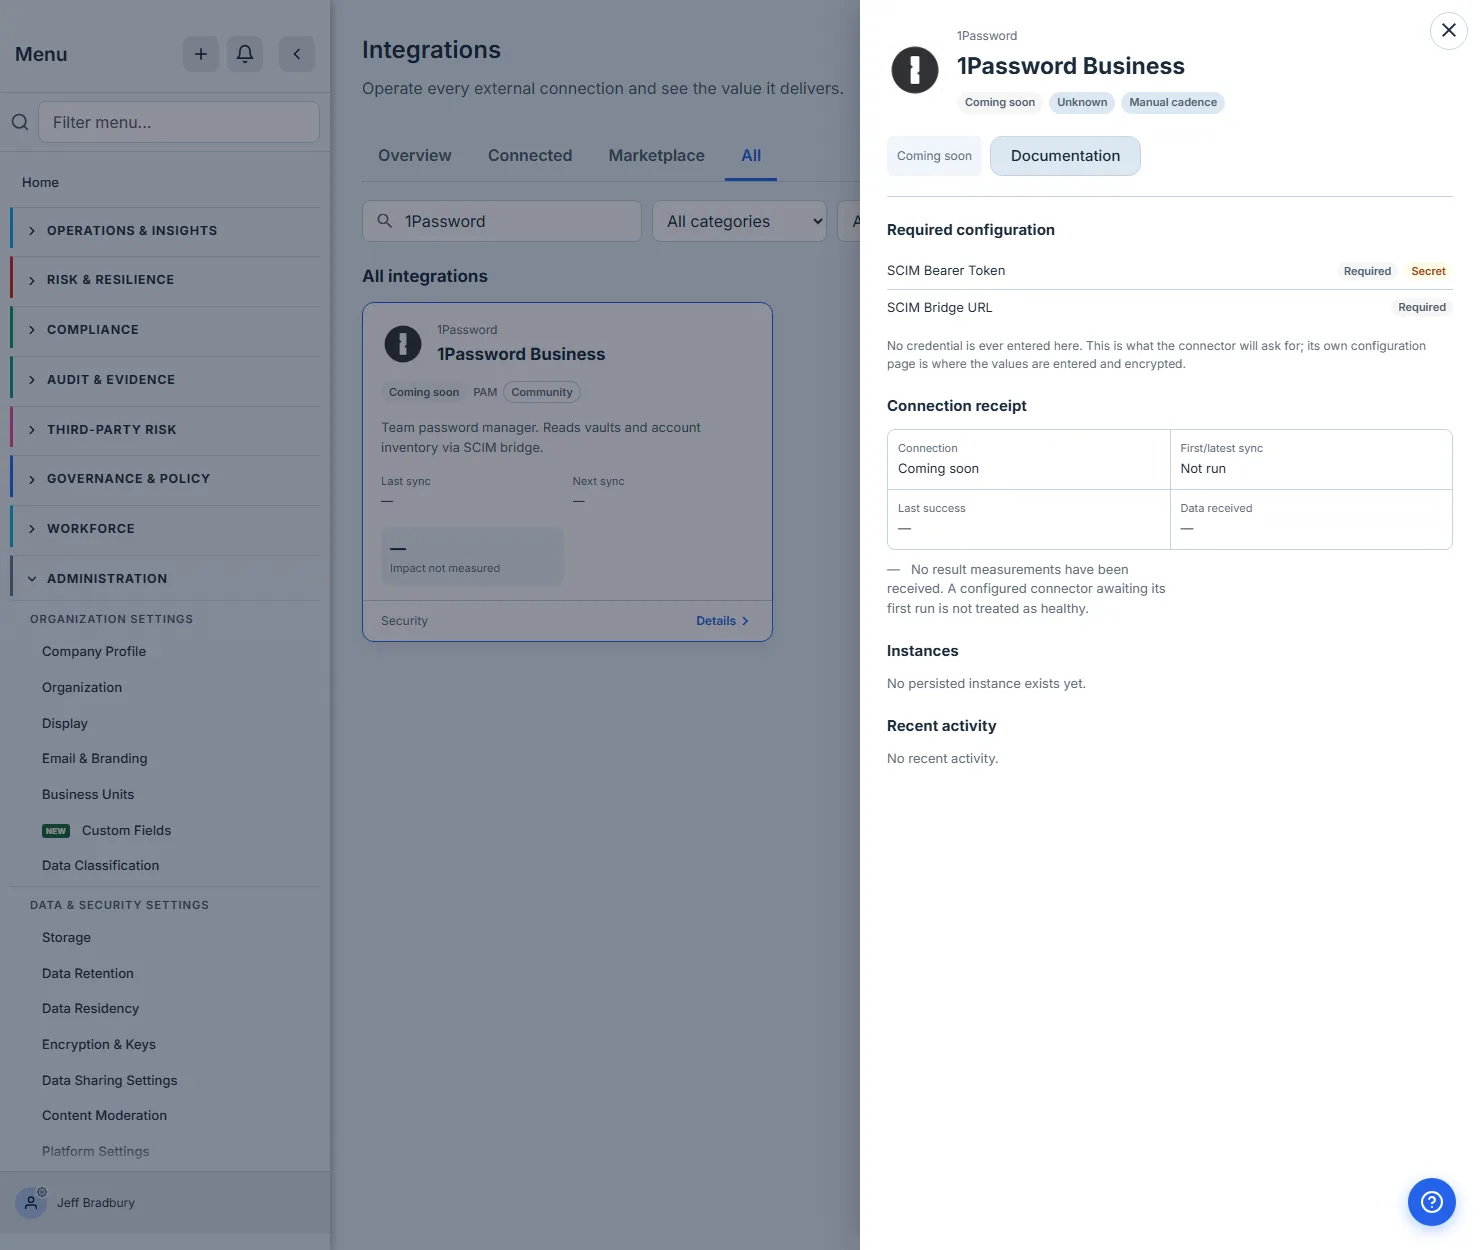1480x1250 pixels.
Task: Open Data Residency settings
Action: pos(91,1009)
